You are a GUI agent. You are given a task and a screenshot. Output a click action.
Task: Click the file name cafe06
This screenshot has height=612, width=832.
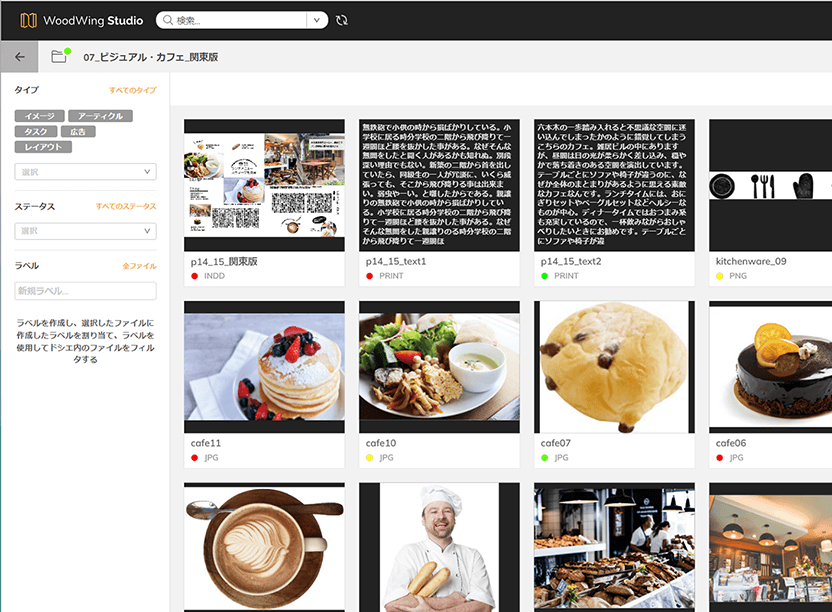click(731, 443)
